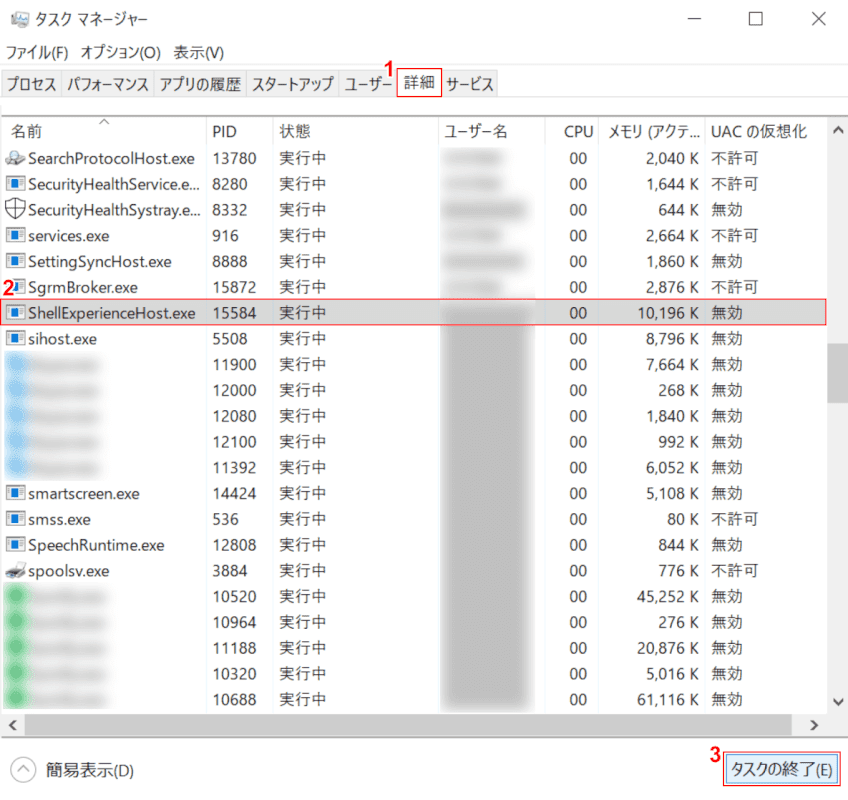Open the オプション(O) menu
The height and width of the screenshot is (800, 848).
click(x=121, y=52)
